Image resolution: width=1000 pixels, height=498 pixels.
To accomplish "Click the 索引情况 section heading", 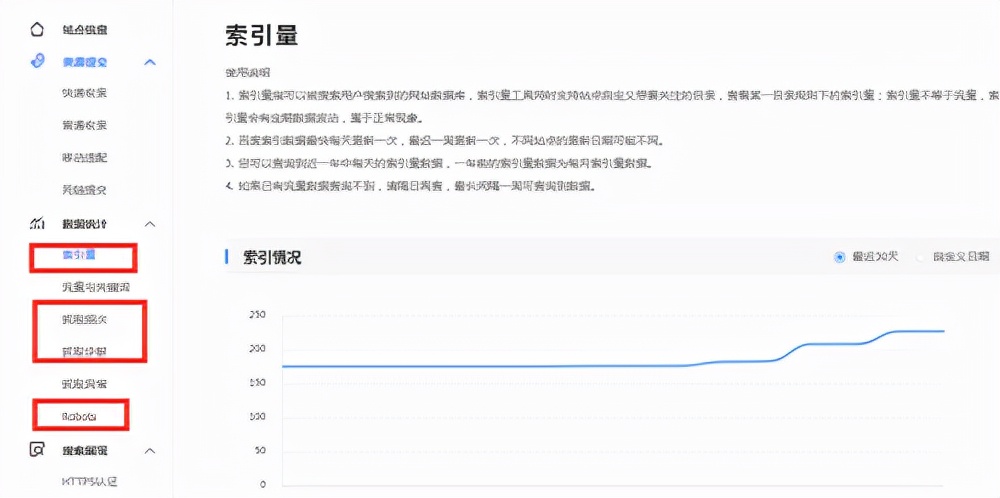I will (272, 258).
